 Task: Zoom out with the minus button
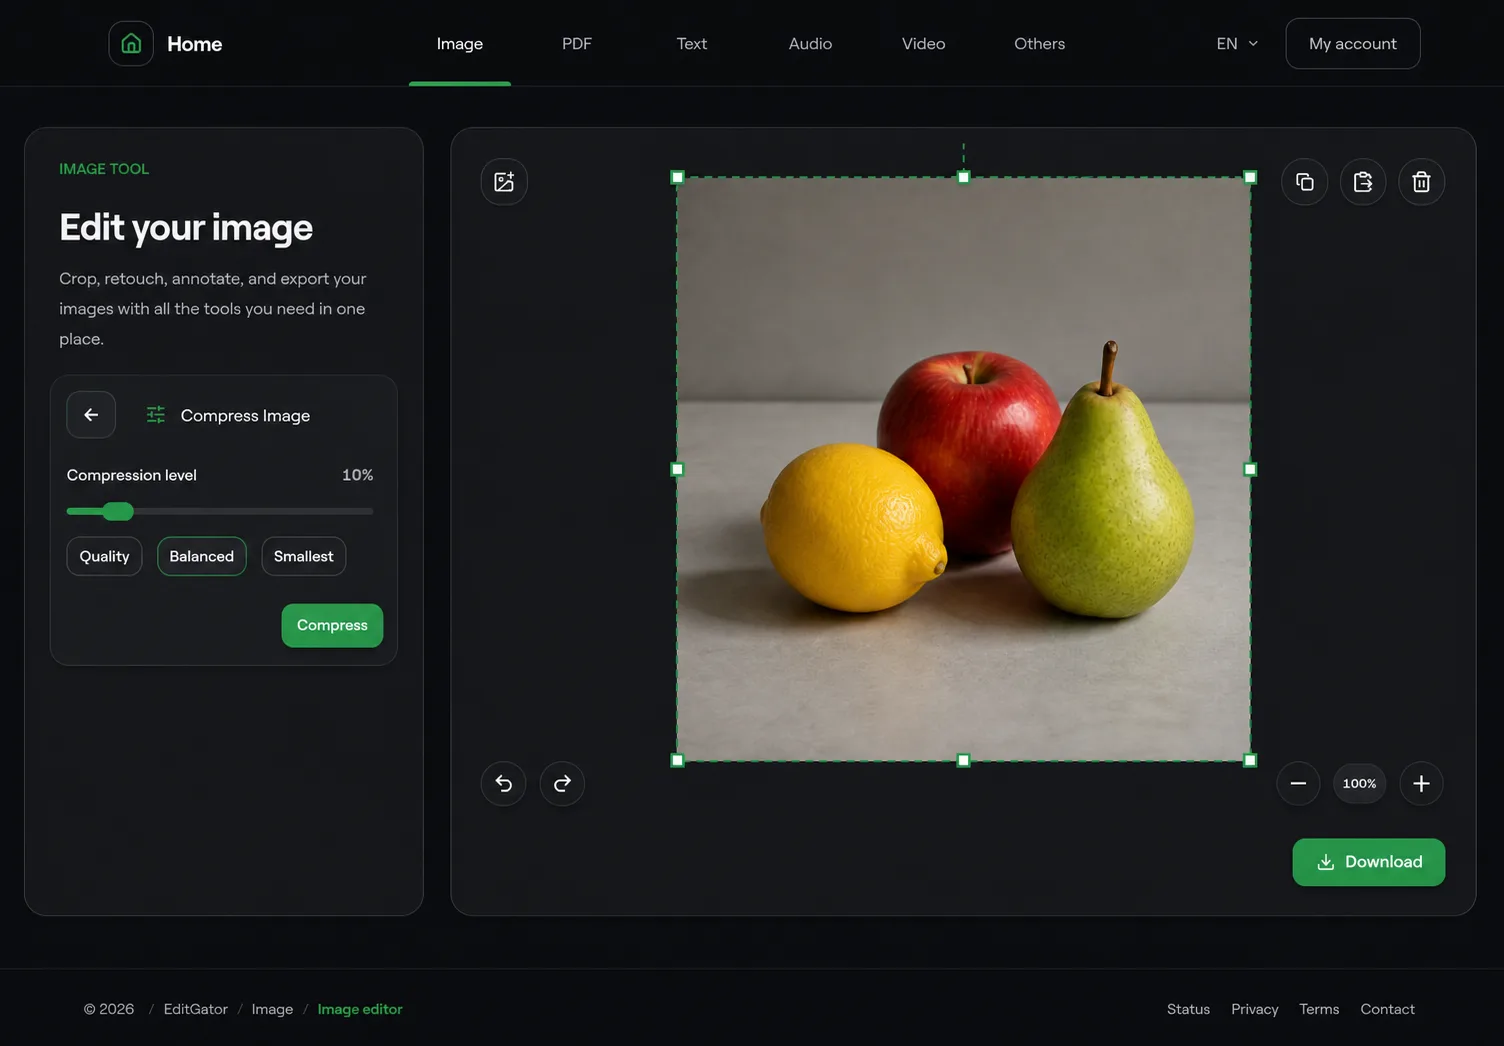click(x=1298, y=784)
